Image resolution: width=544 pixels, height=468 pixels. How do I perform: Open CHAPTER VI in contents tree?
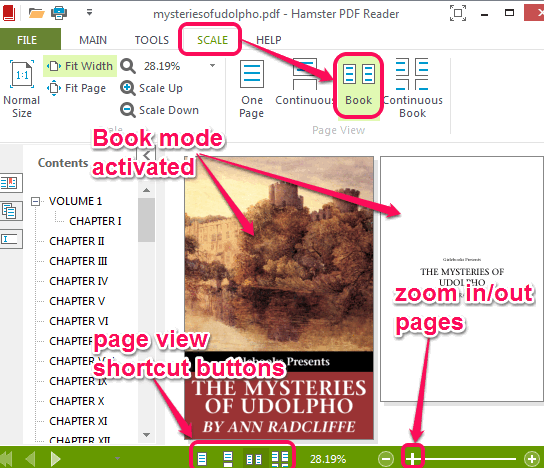[79, 321]
